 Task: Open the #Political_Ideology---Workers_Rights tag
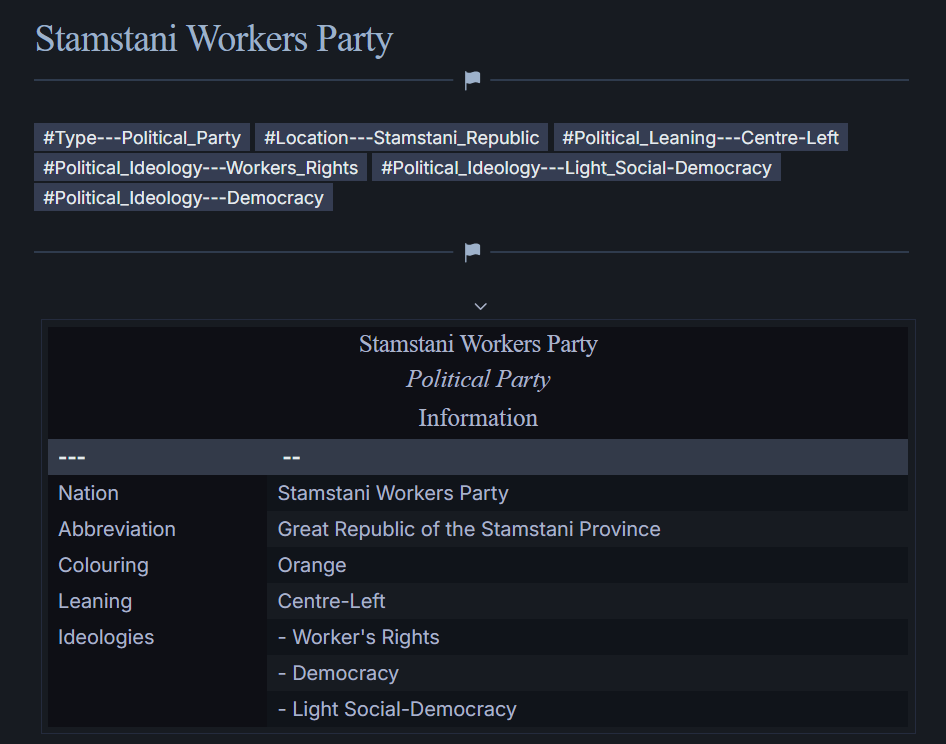click(200, 168)
